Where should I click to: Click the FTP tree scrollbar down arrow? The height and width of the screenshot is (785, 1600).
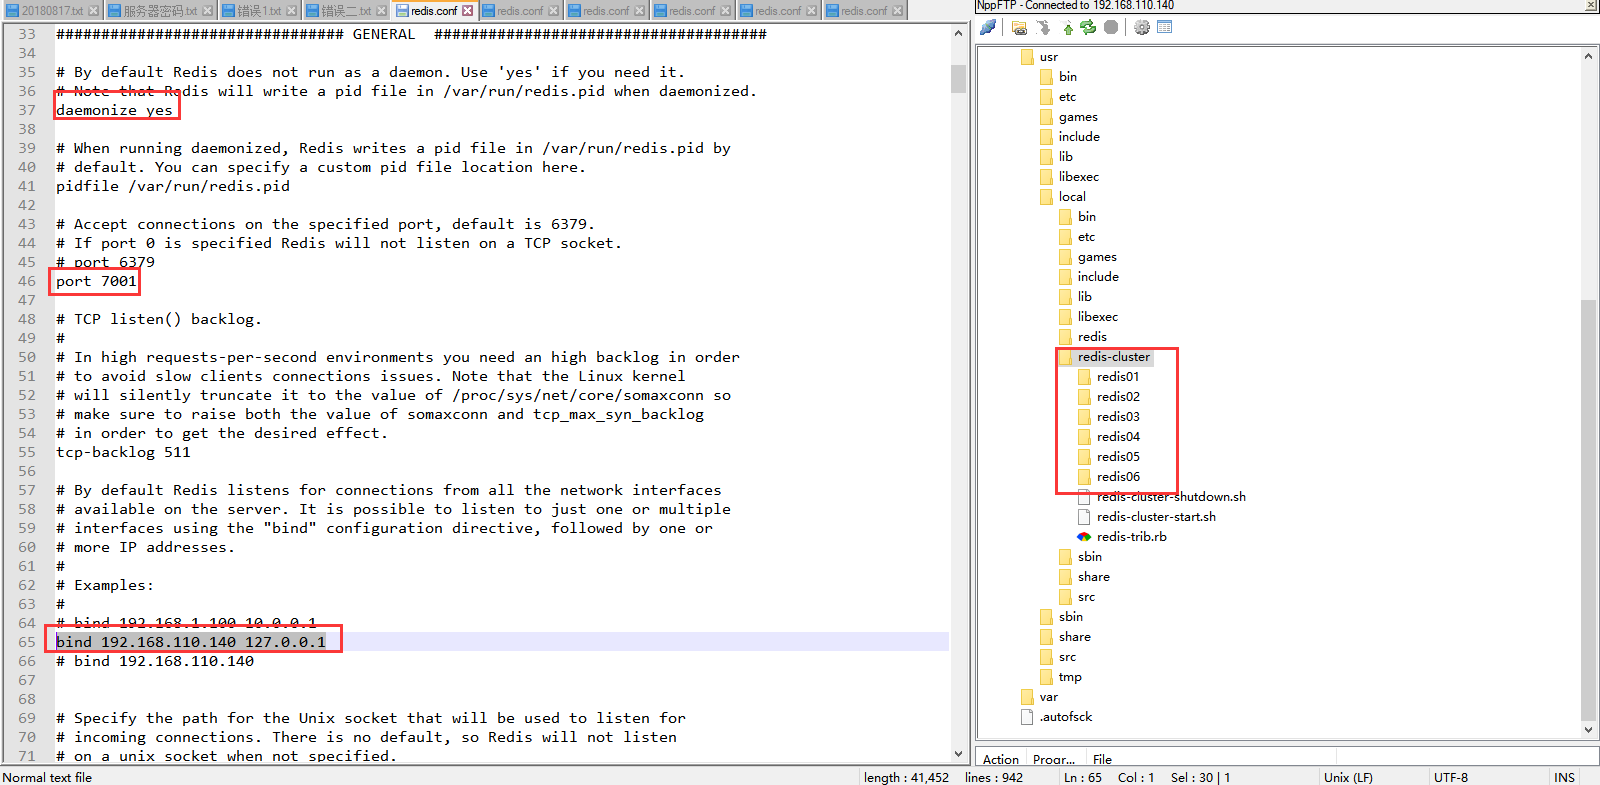click(x=1588, y=729)
